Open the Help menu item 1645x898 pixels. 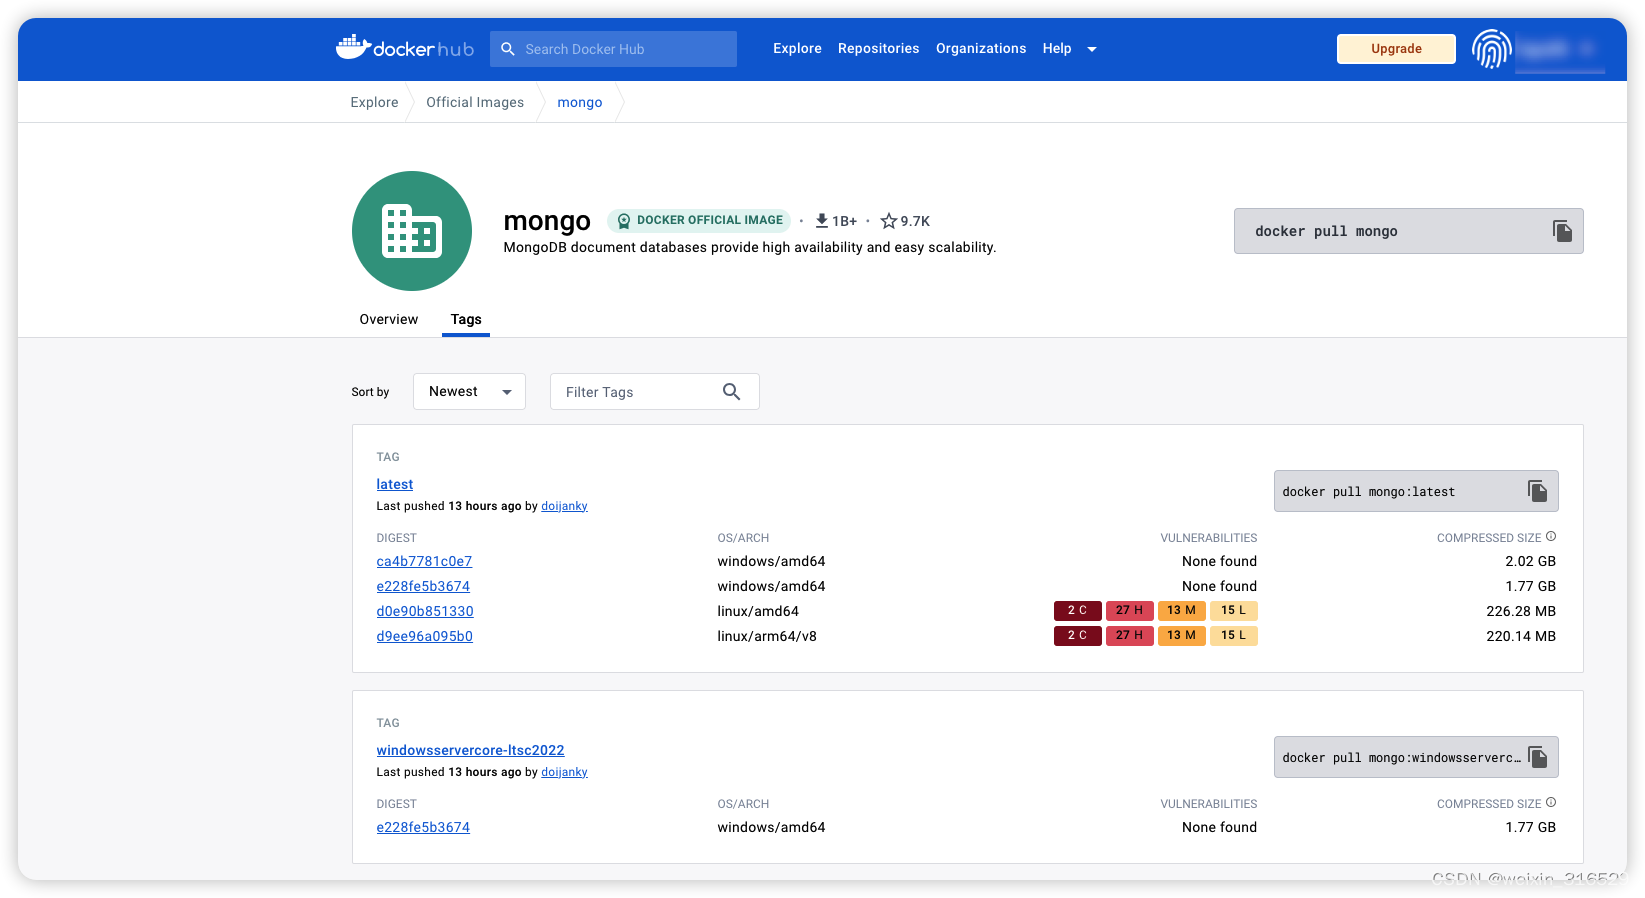(1057, 48)
